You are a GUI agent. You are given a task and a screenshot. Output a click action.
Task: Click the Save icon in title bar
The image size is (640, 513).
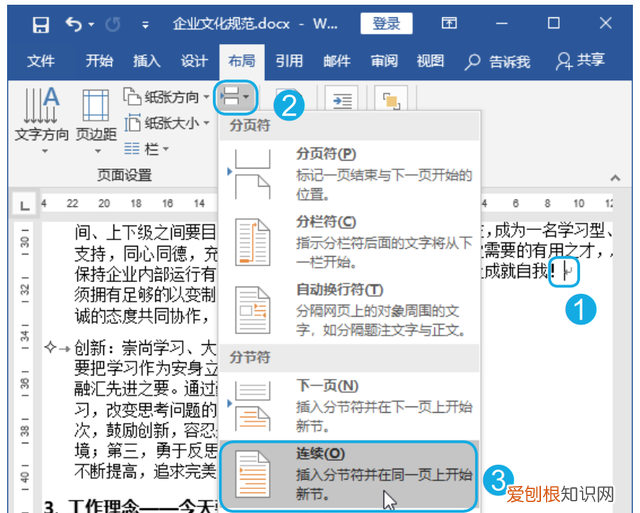point(41,25)
